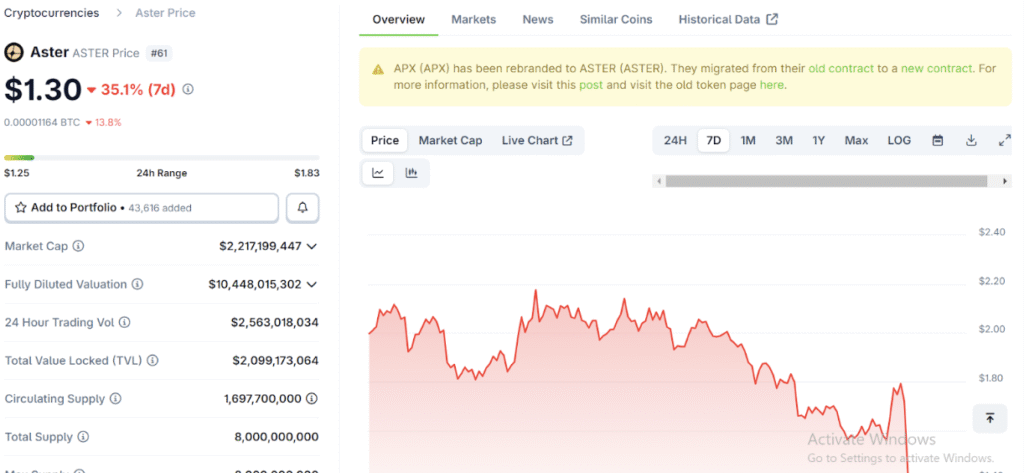Click Add to Portfolio button
1024x473 pixels.
(x=141, y=208)
